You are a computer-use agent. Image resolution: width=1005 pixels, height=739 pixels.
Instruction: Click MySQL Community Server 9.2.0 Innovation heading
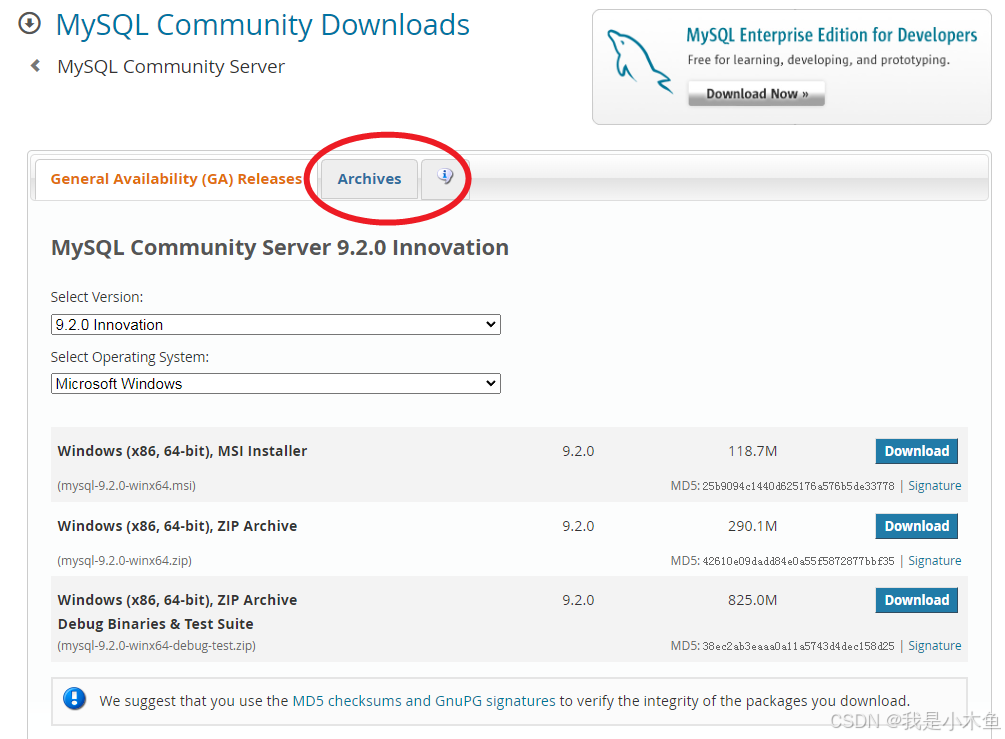[279, 247]
